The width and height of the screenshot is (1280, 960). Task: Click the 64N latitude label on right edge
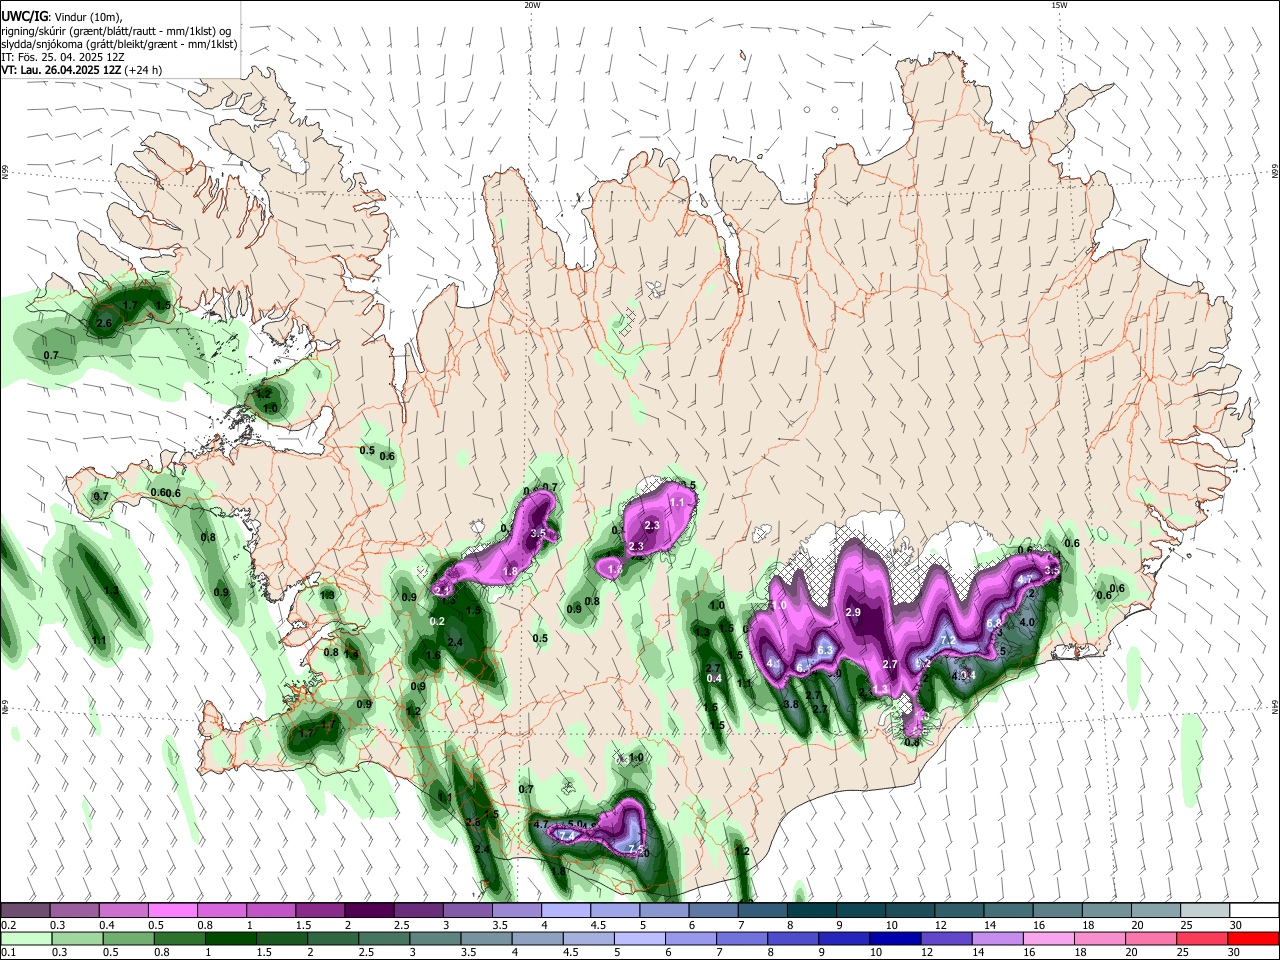[1275, 706]
